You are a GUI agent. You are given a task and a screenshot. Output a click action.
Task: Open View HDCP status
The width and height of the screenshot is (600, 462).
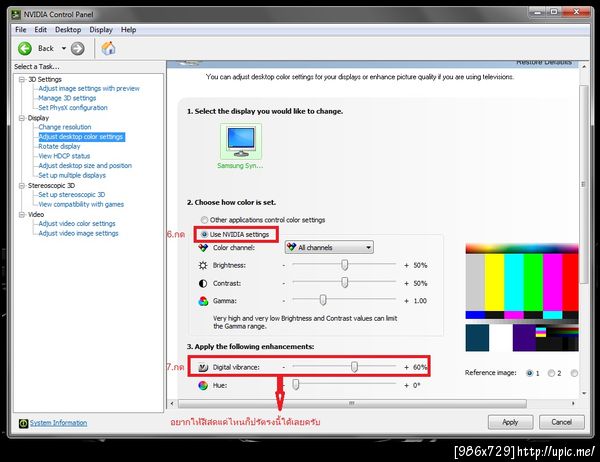(x=64, y=156)
